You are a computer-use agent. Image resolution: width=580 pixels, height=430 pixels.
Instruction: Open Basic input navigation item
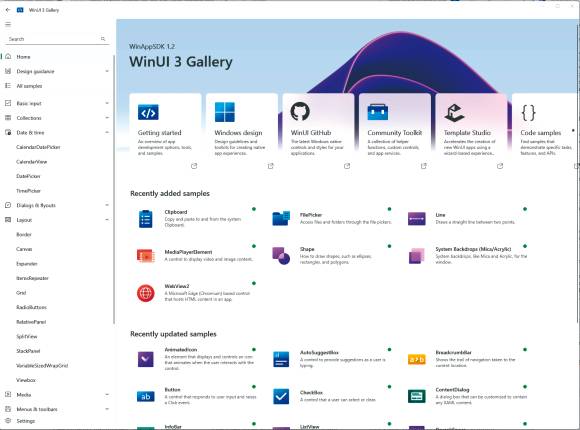click(x=57, y=103)
